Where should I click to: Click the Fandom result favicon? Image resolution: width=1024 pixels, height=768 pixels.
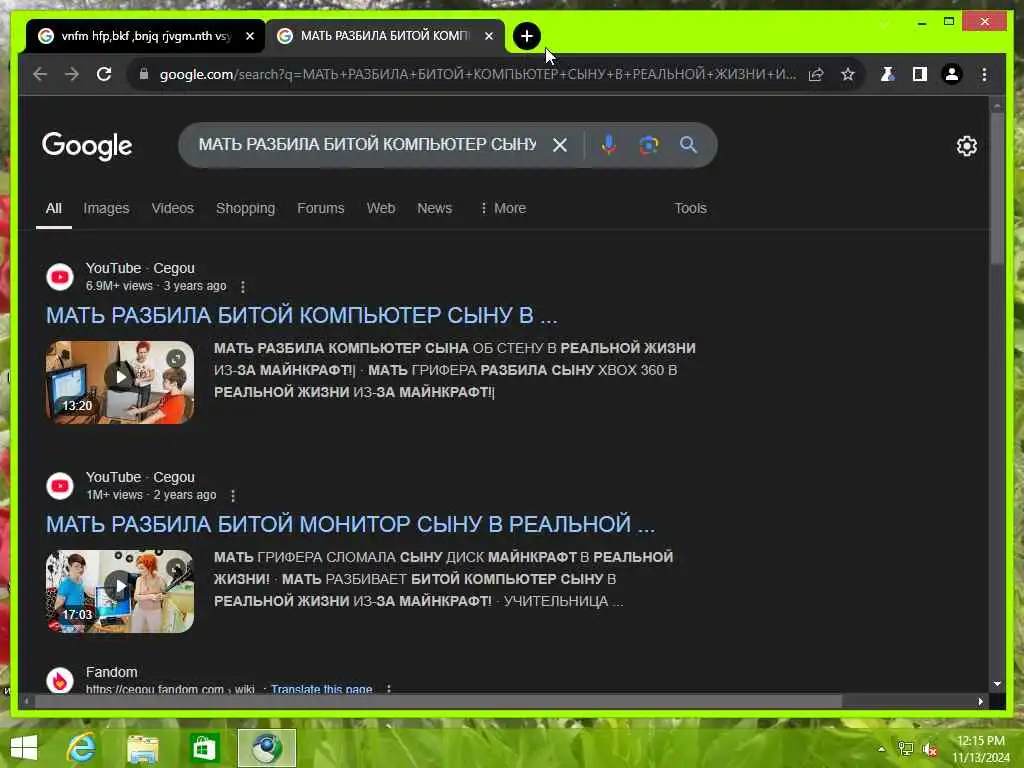[x=60, y=680]
